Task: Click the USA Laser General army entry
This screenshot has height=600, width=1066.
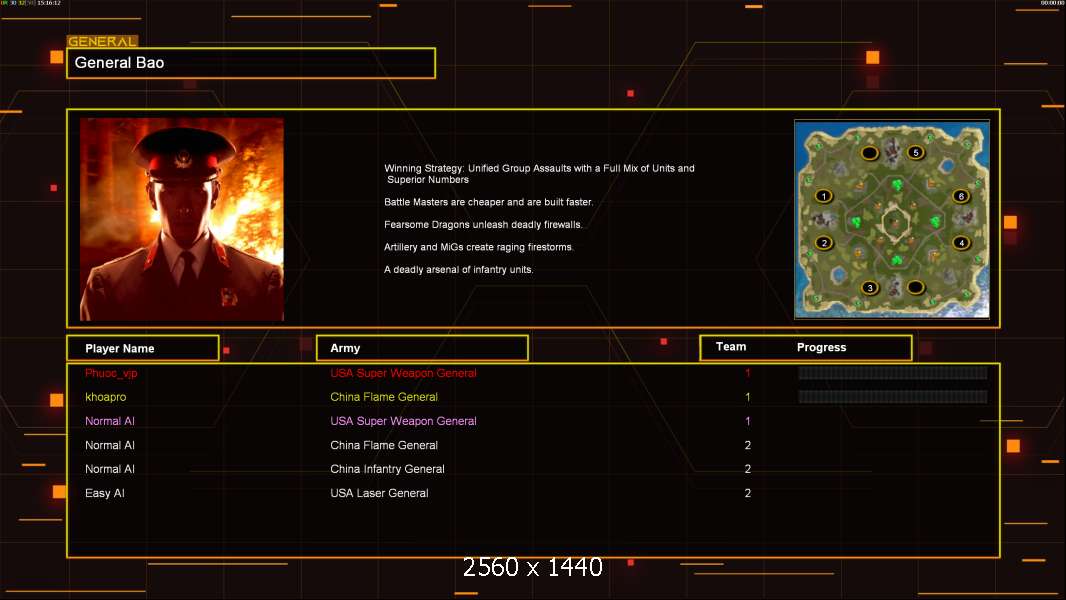Action: click(379, 493)
